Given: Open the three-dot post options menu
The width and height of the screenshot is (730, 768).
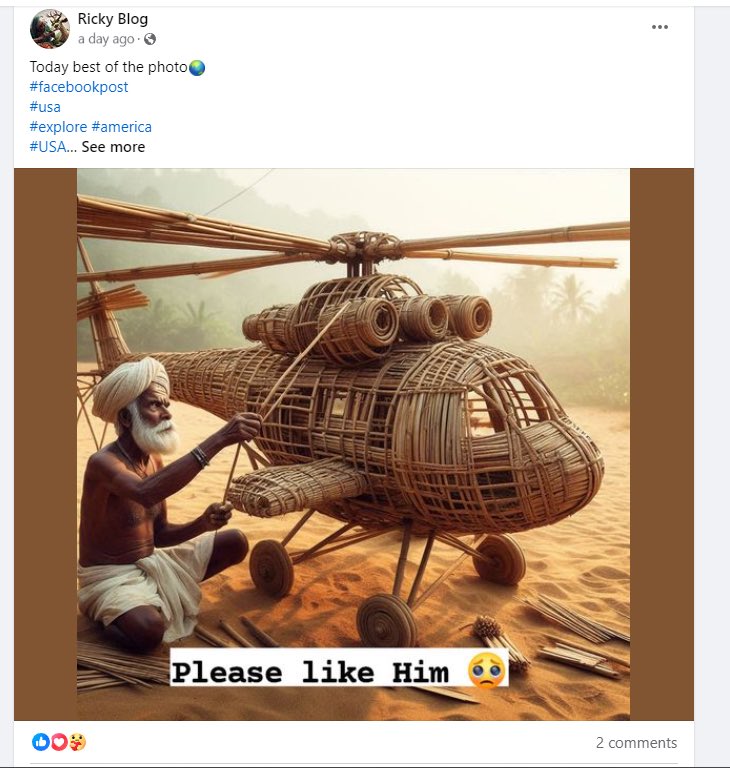Looking at the screenshot, I should [x=660, y=27].
